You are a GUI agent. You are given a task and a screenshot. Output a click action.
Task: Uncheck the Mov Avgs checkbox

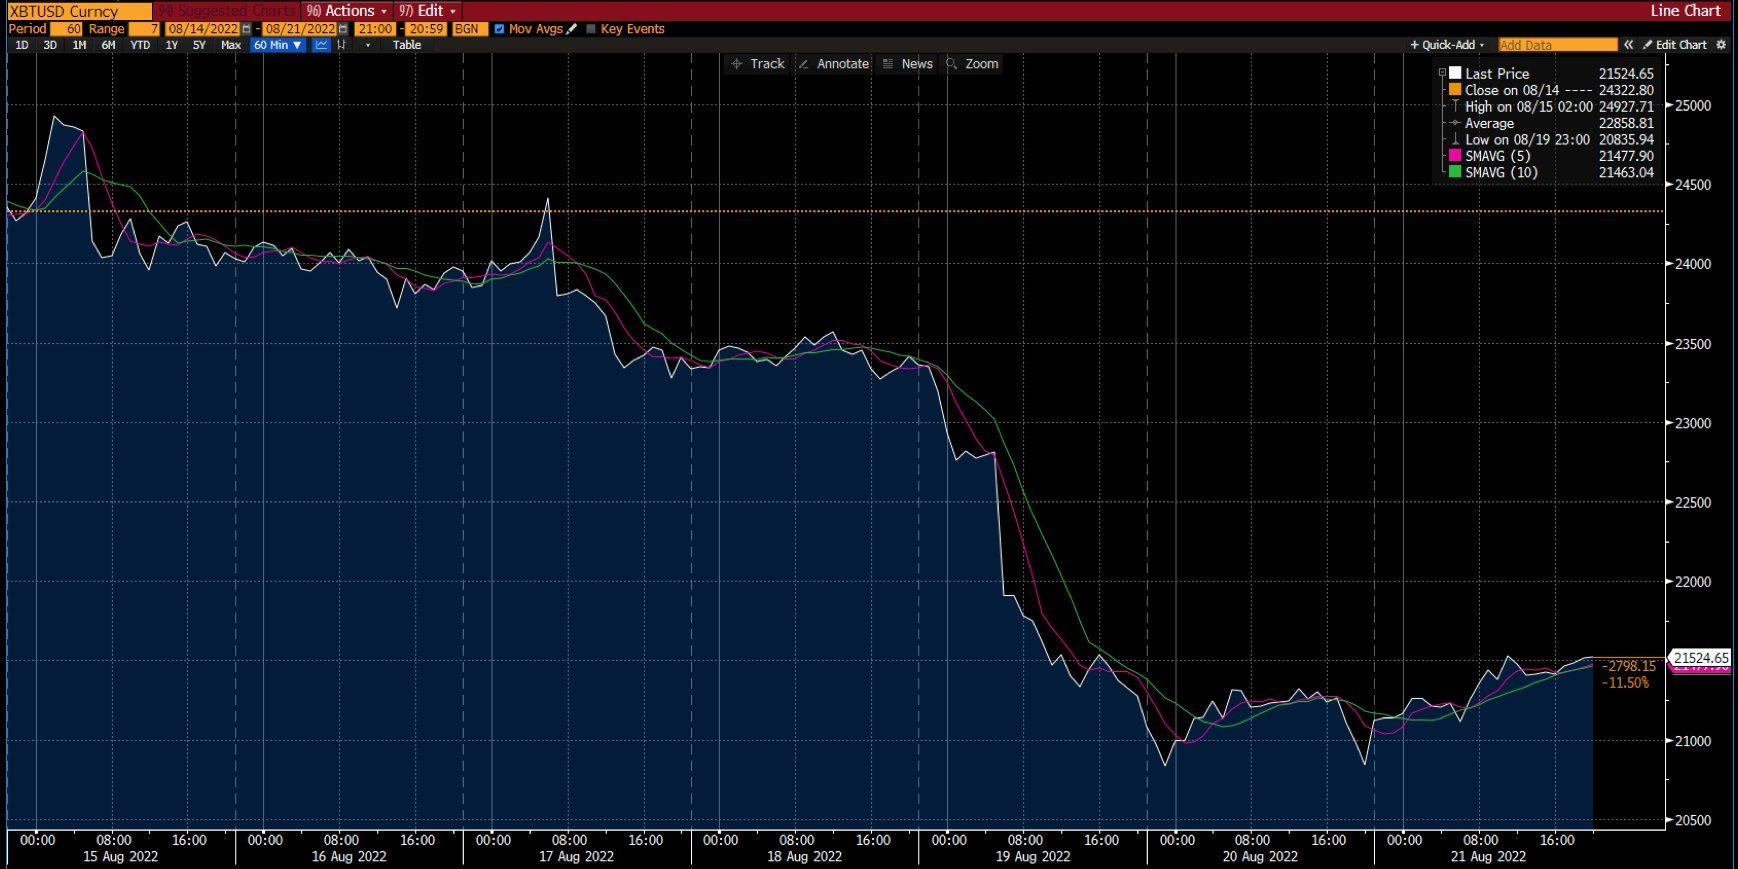click(x=500, y=29)
